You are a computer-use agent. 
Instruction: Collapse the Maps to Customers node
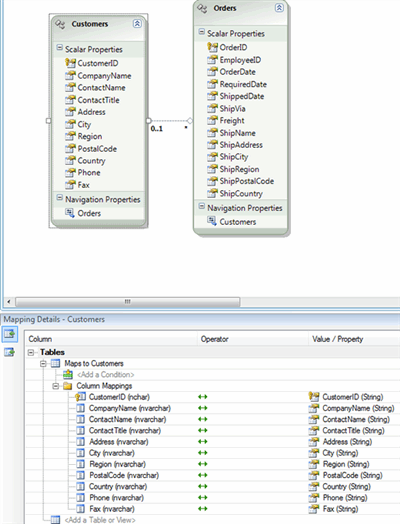point(43,364)
